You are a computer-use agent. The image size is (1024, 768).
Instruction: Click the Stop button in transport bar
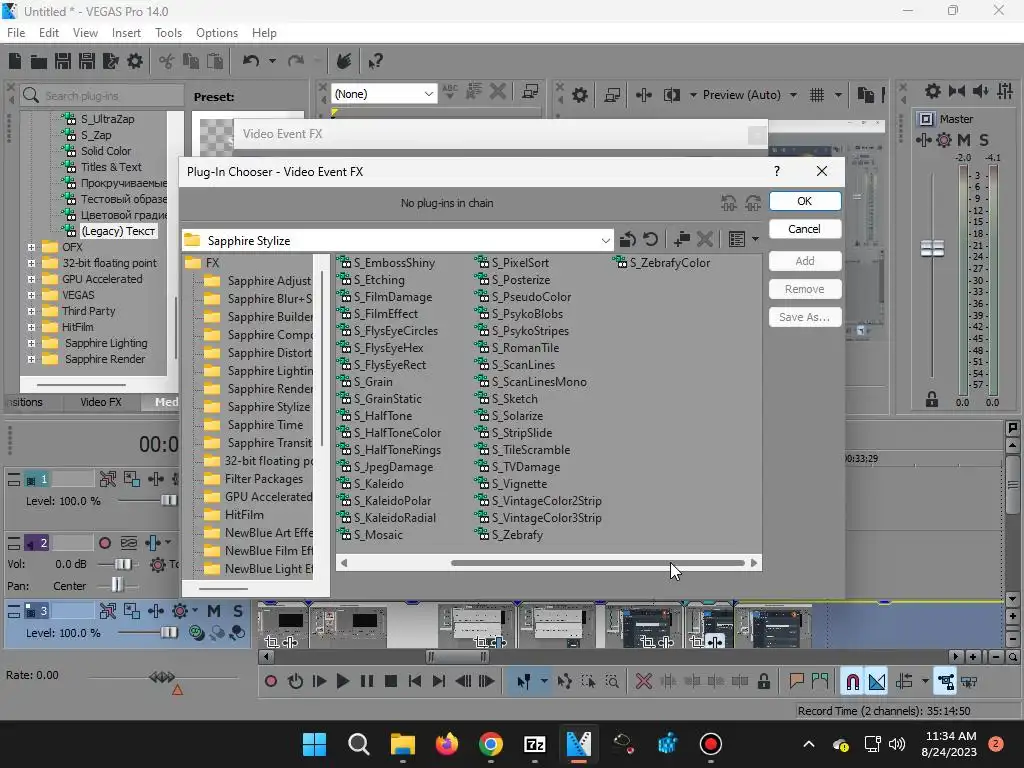coord(391,682)
